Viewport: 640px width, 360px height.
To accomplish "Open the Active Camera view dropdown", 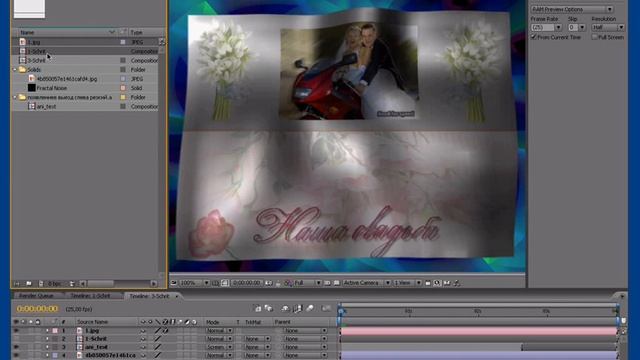I will click(367, 283).
